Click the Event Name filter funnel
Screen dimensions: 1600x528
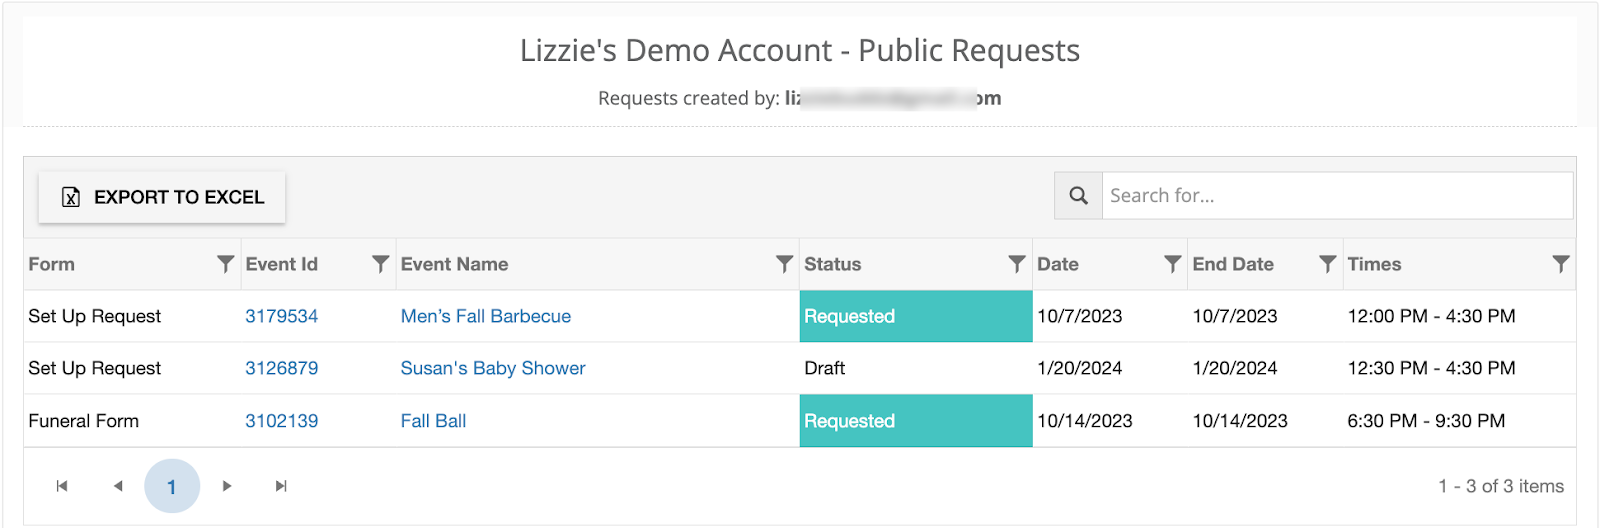click(785, 264)
